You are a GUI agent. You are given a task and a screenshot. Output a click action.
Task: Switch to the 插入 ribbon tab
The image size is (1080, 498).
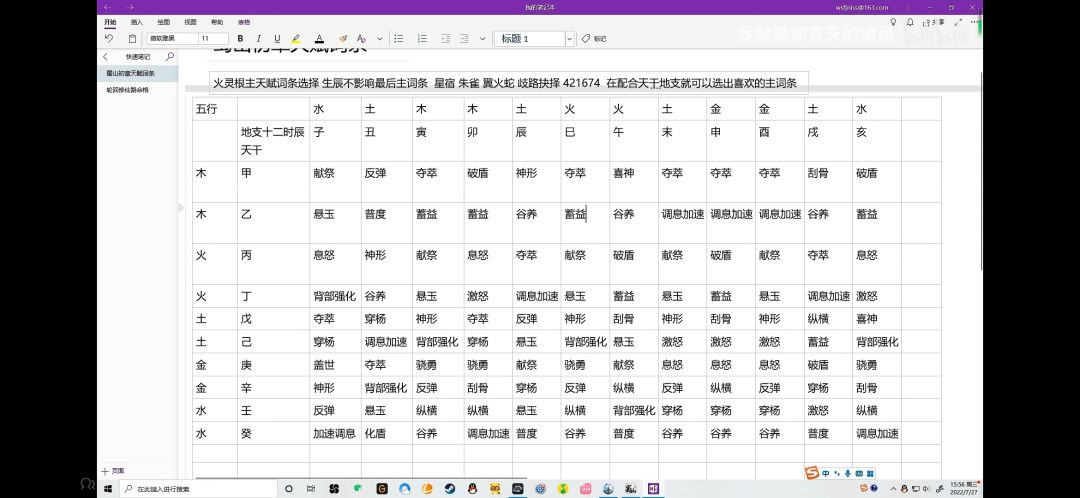click(x=136, y=21)
